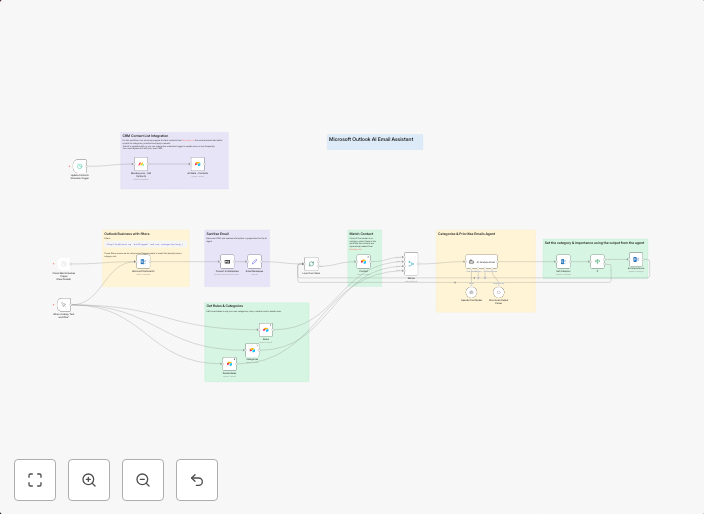Click the Microsoft Outlook AI Email Assistant title note
This screenshot has width=704, height=514.
point(374,141)
